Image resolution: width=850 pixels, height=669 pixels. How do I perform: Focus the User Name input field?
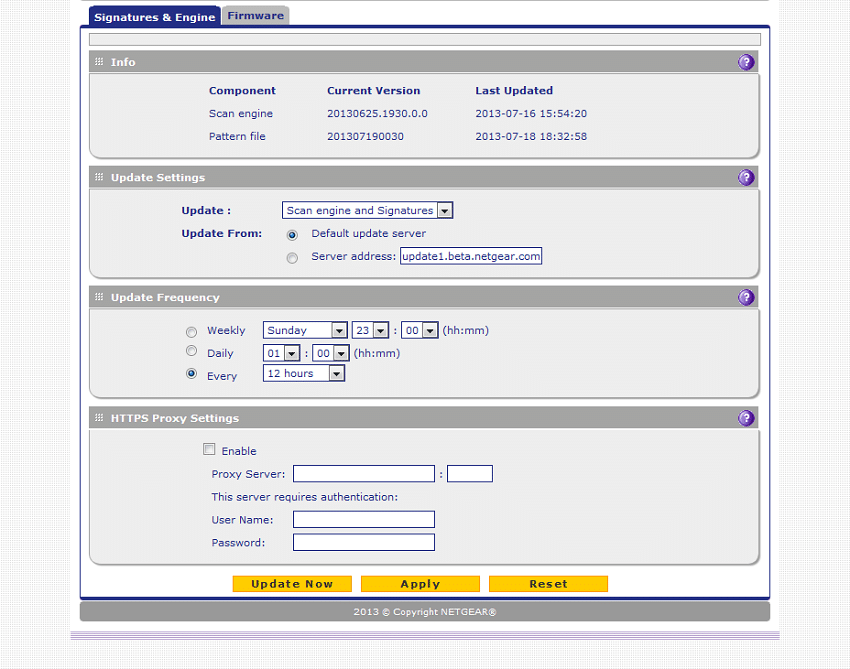click(364, 519)
